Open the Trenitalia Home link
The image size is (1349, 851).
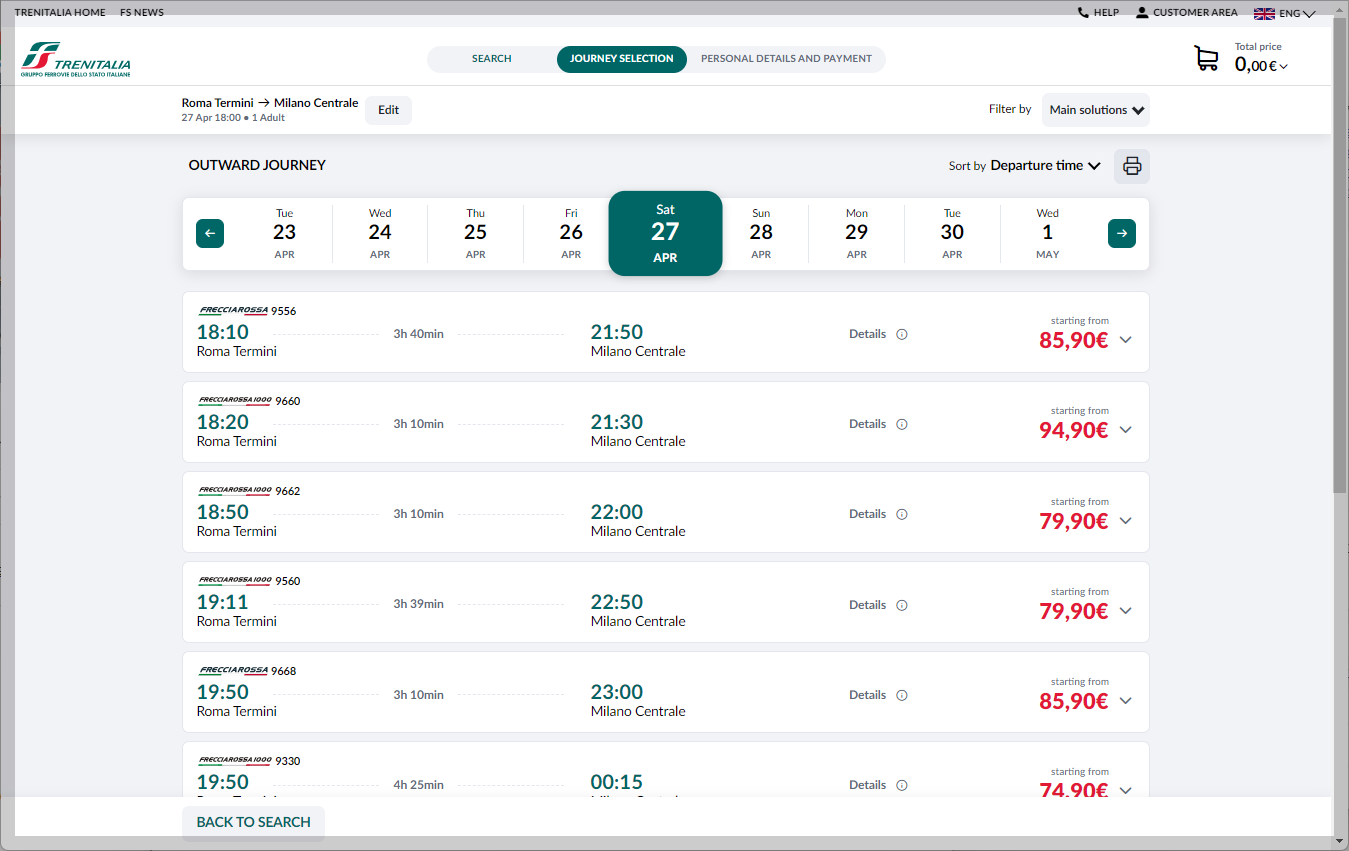tap(60, 13)
